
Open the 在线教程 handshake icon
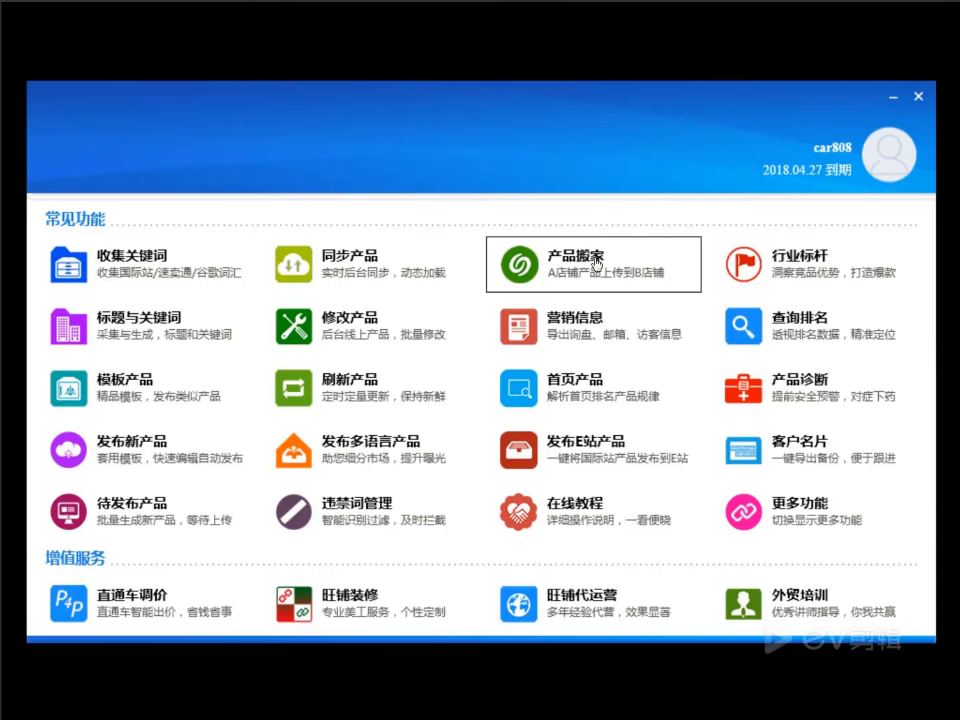pos(519,512)
